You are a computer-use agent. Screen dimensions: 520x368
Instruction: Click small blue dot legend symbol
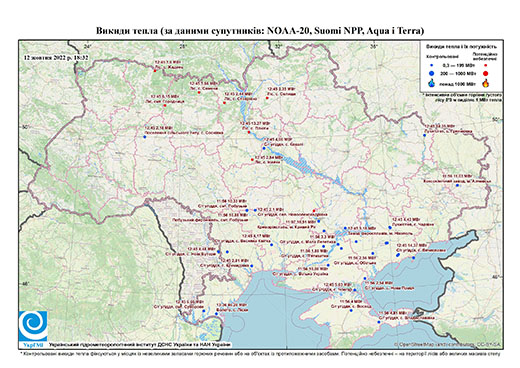tap(432, 66)
